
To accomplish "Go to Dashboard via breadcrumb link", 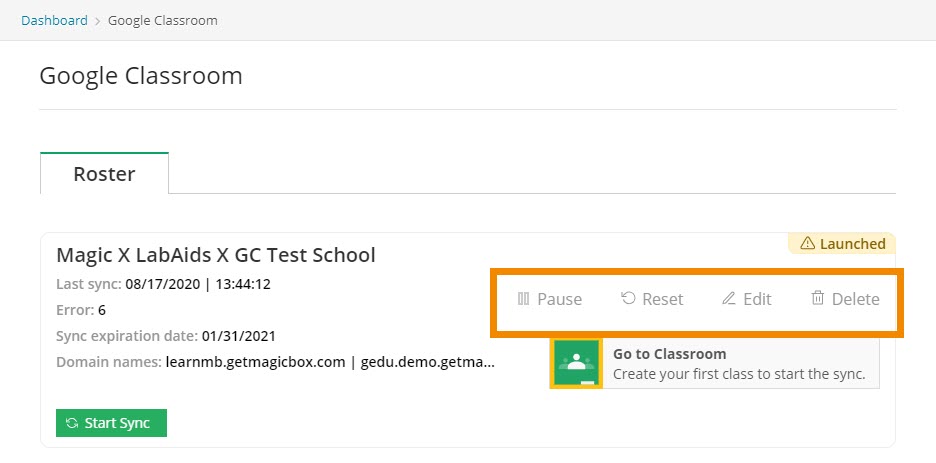I will [54, 20].
